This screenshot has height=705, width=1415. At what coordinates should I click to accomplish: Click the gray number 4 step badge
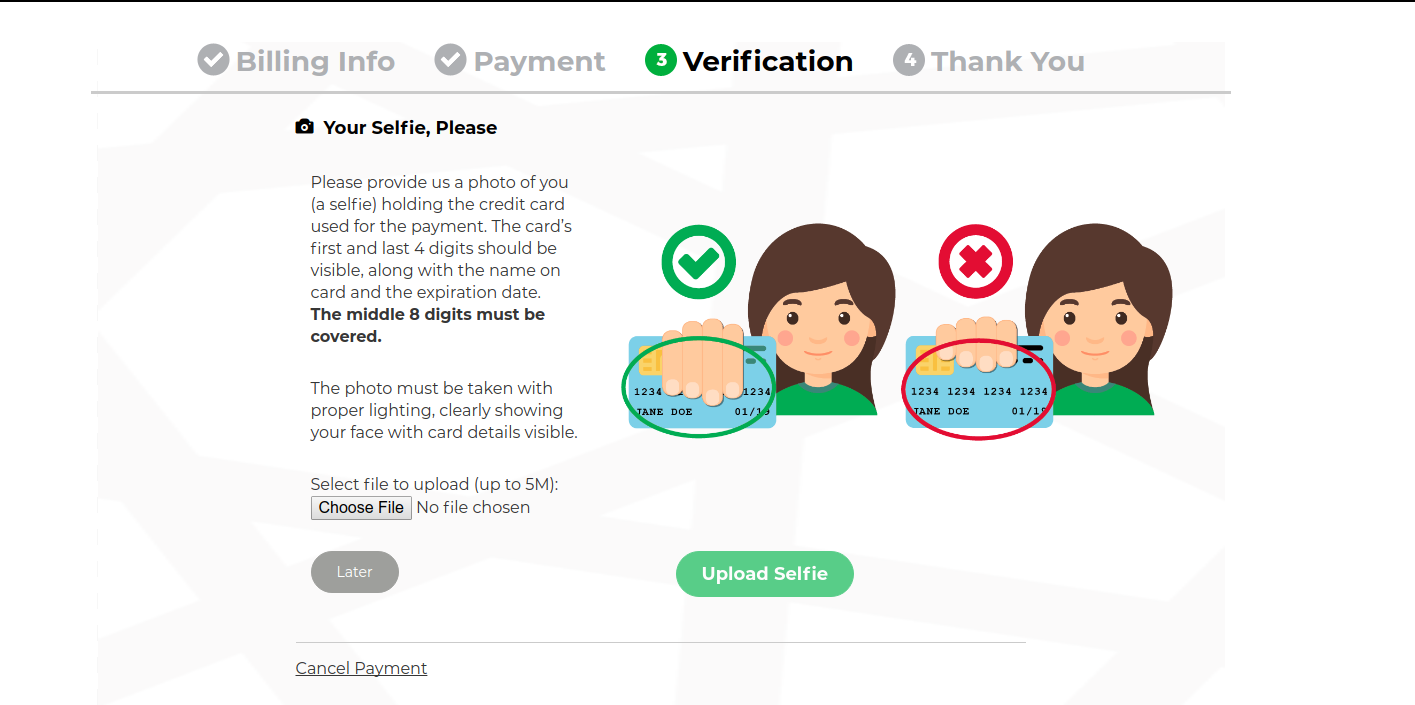click(x=909, y=60)
